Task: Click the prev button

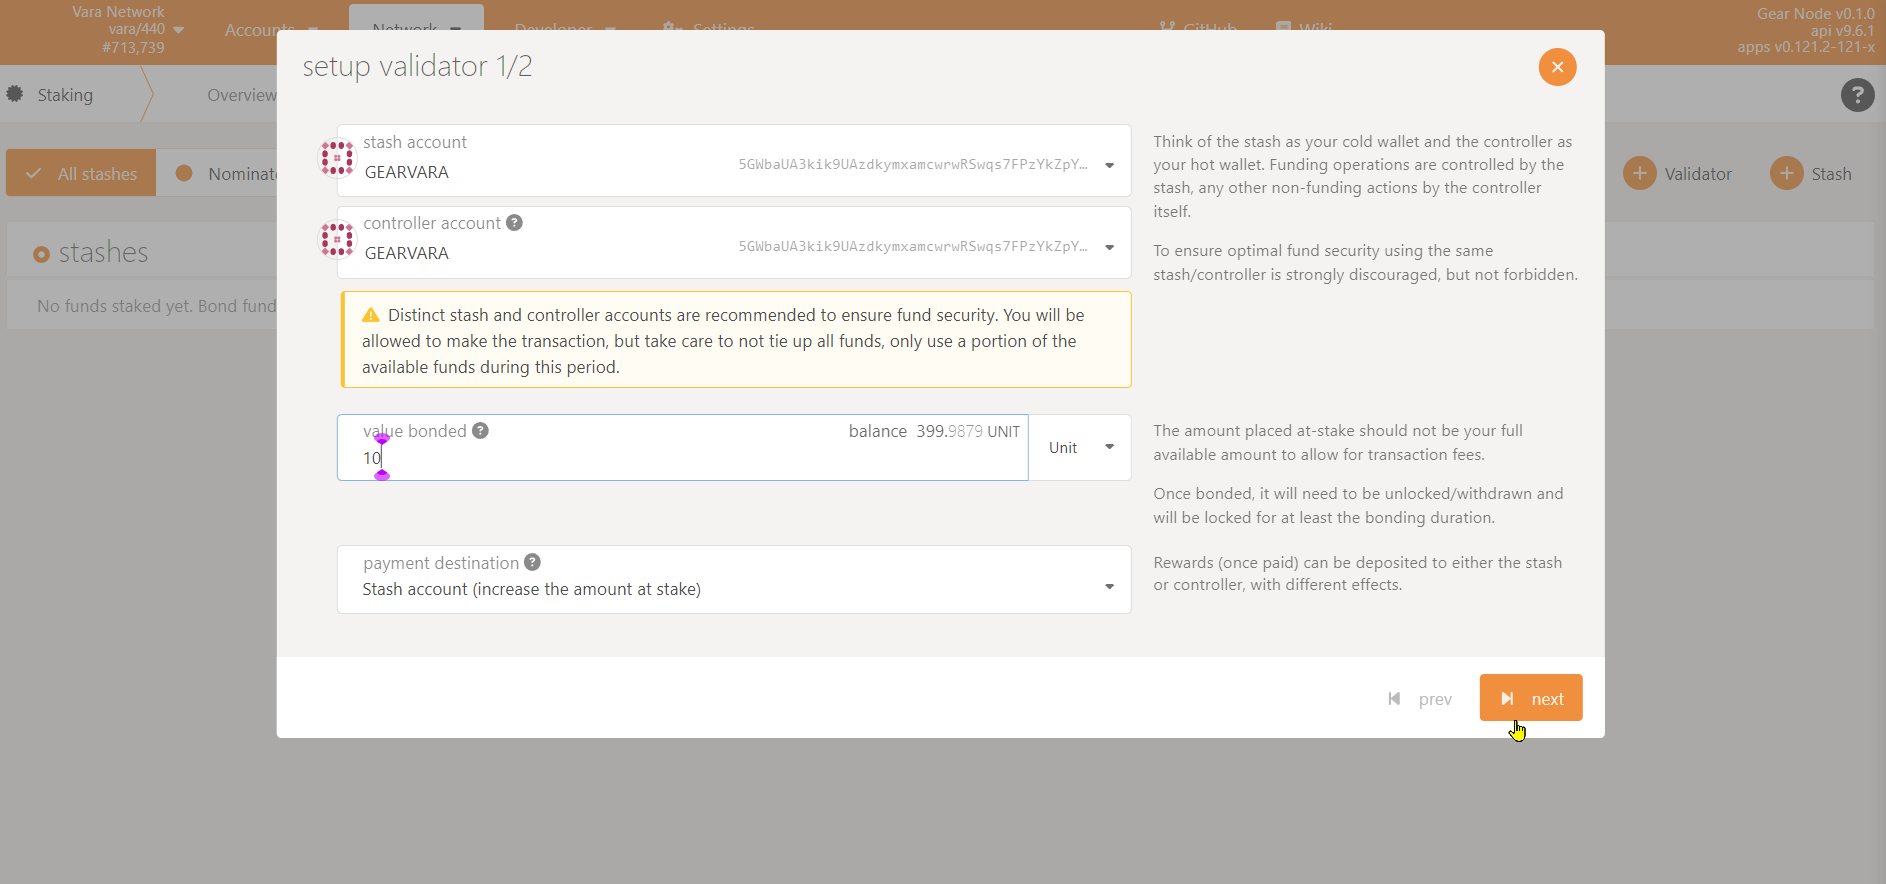Action: coord(1420,699)
